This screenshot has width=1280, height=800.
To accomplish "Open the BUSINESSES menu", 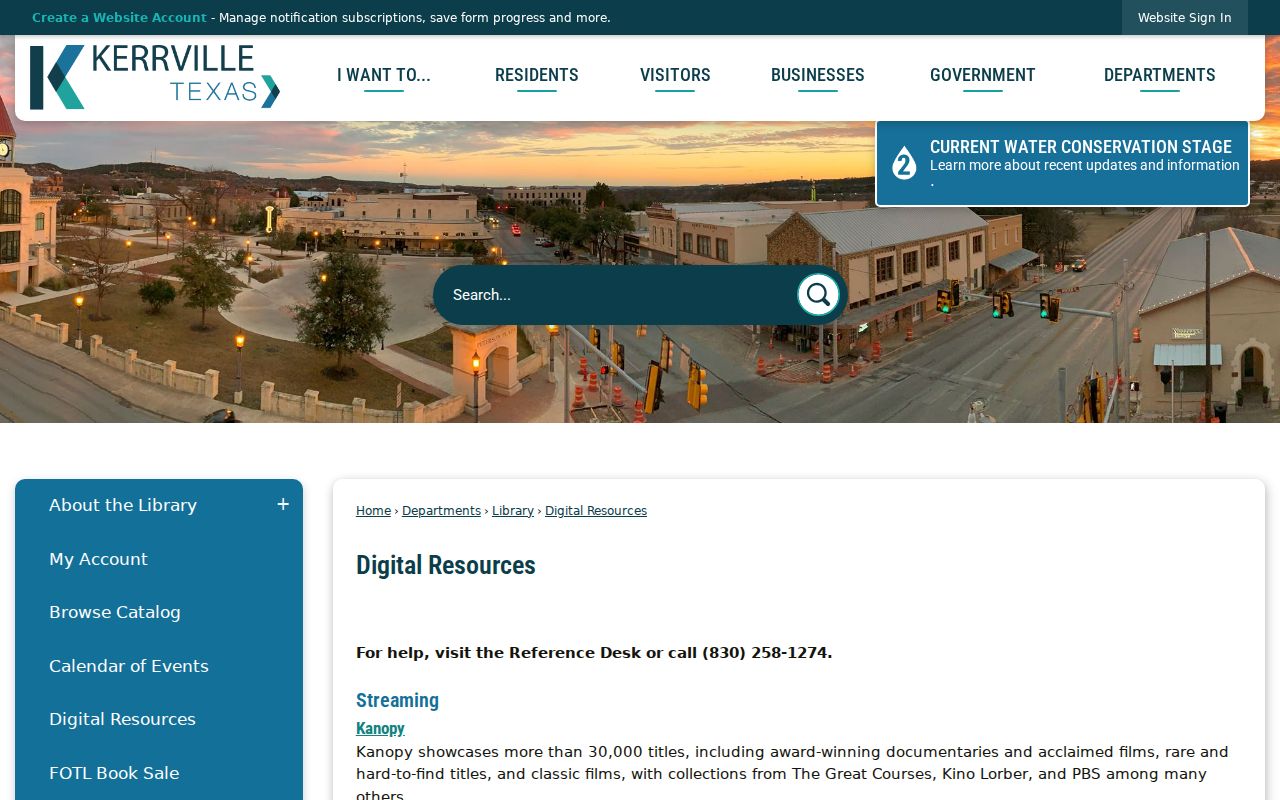I will coord(818,75).
